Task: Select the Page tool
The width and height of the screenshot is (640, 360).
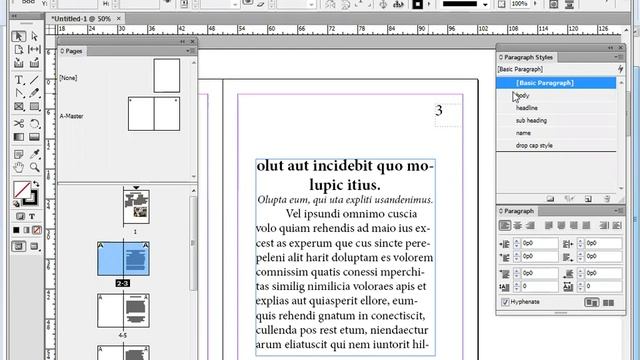Action: coord(18,49)
